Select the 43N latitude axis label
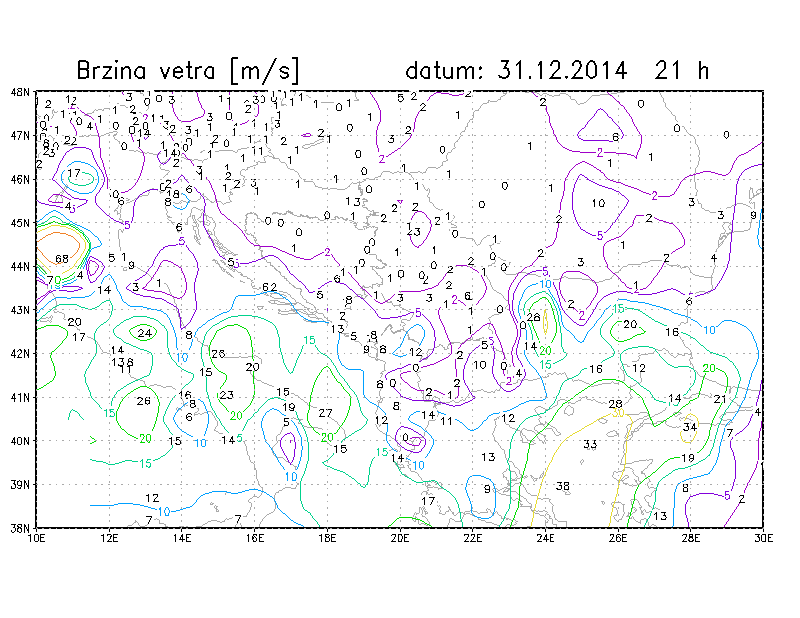Image resolution: width=800 pixels, height=618 pixels. click(x=20, y=310)
